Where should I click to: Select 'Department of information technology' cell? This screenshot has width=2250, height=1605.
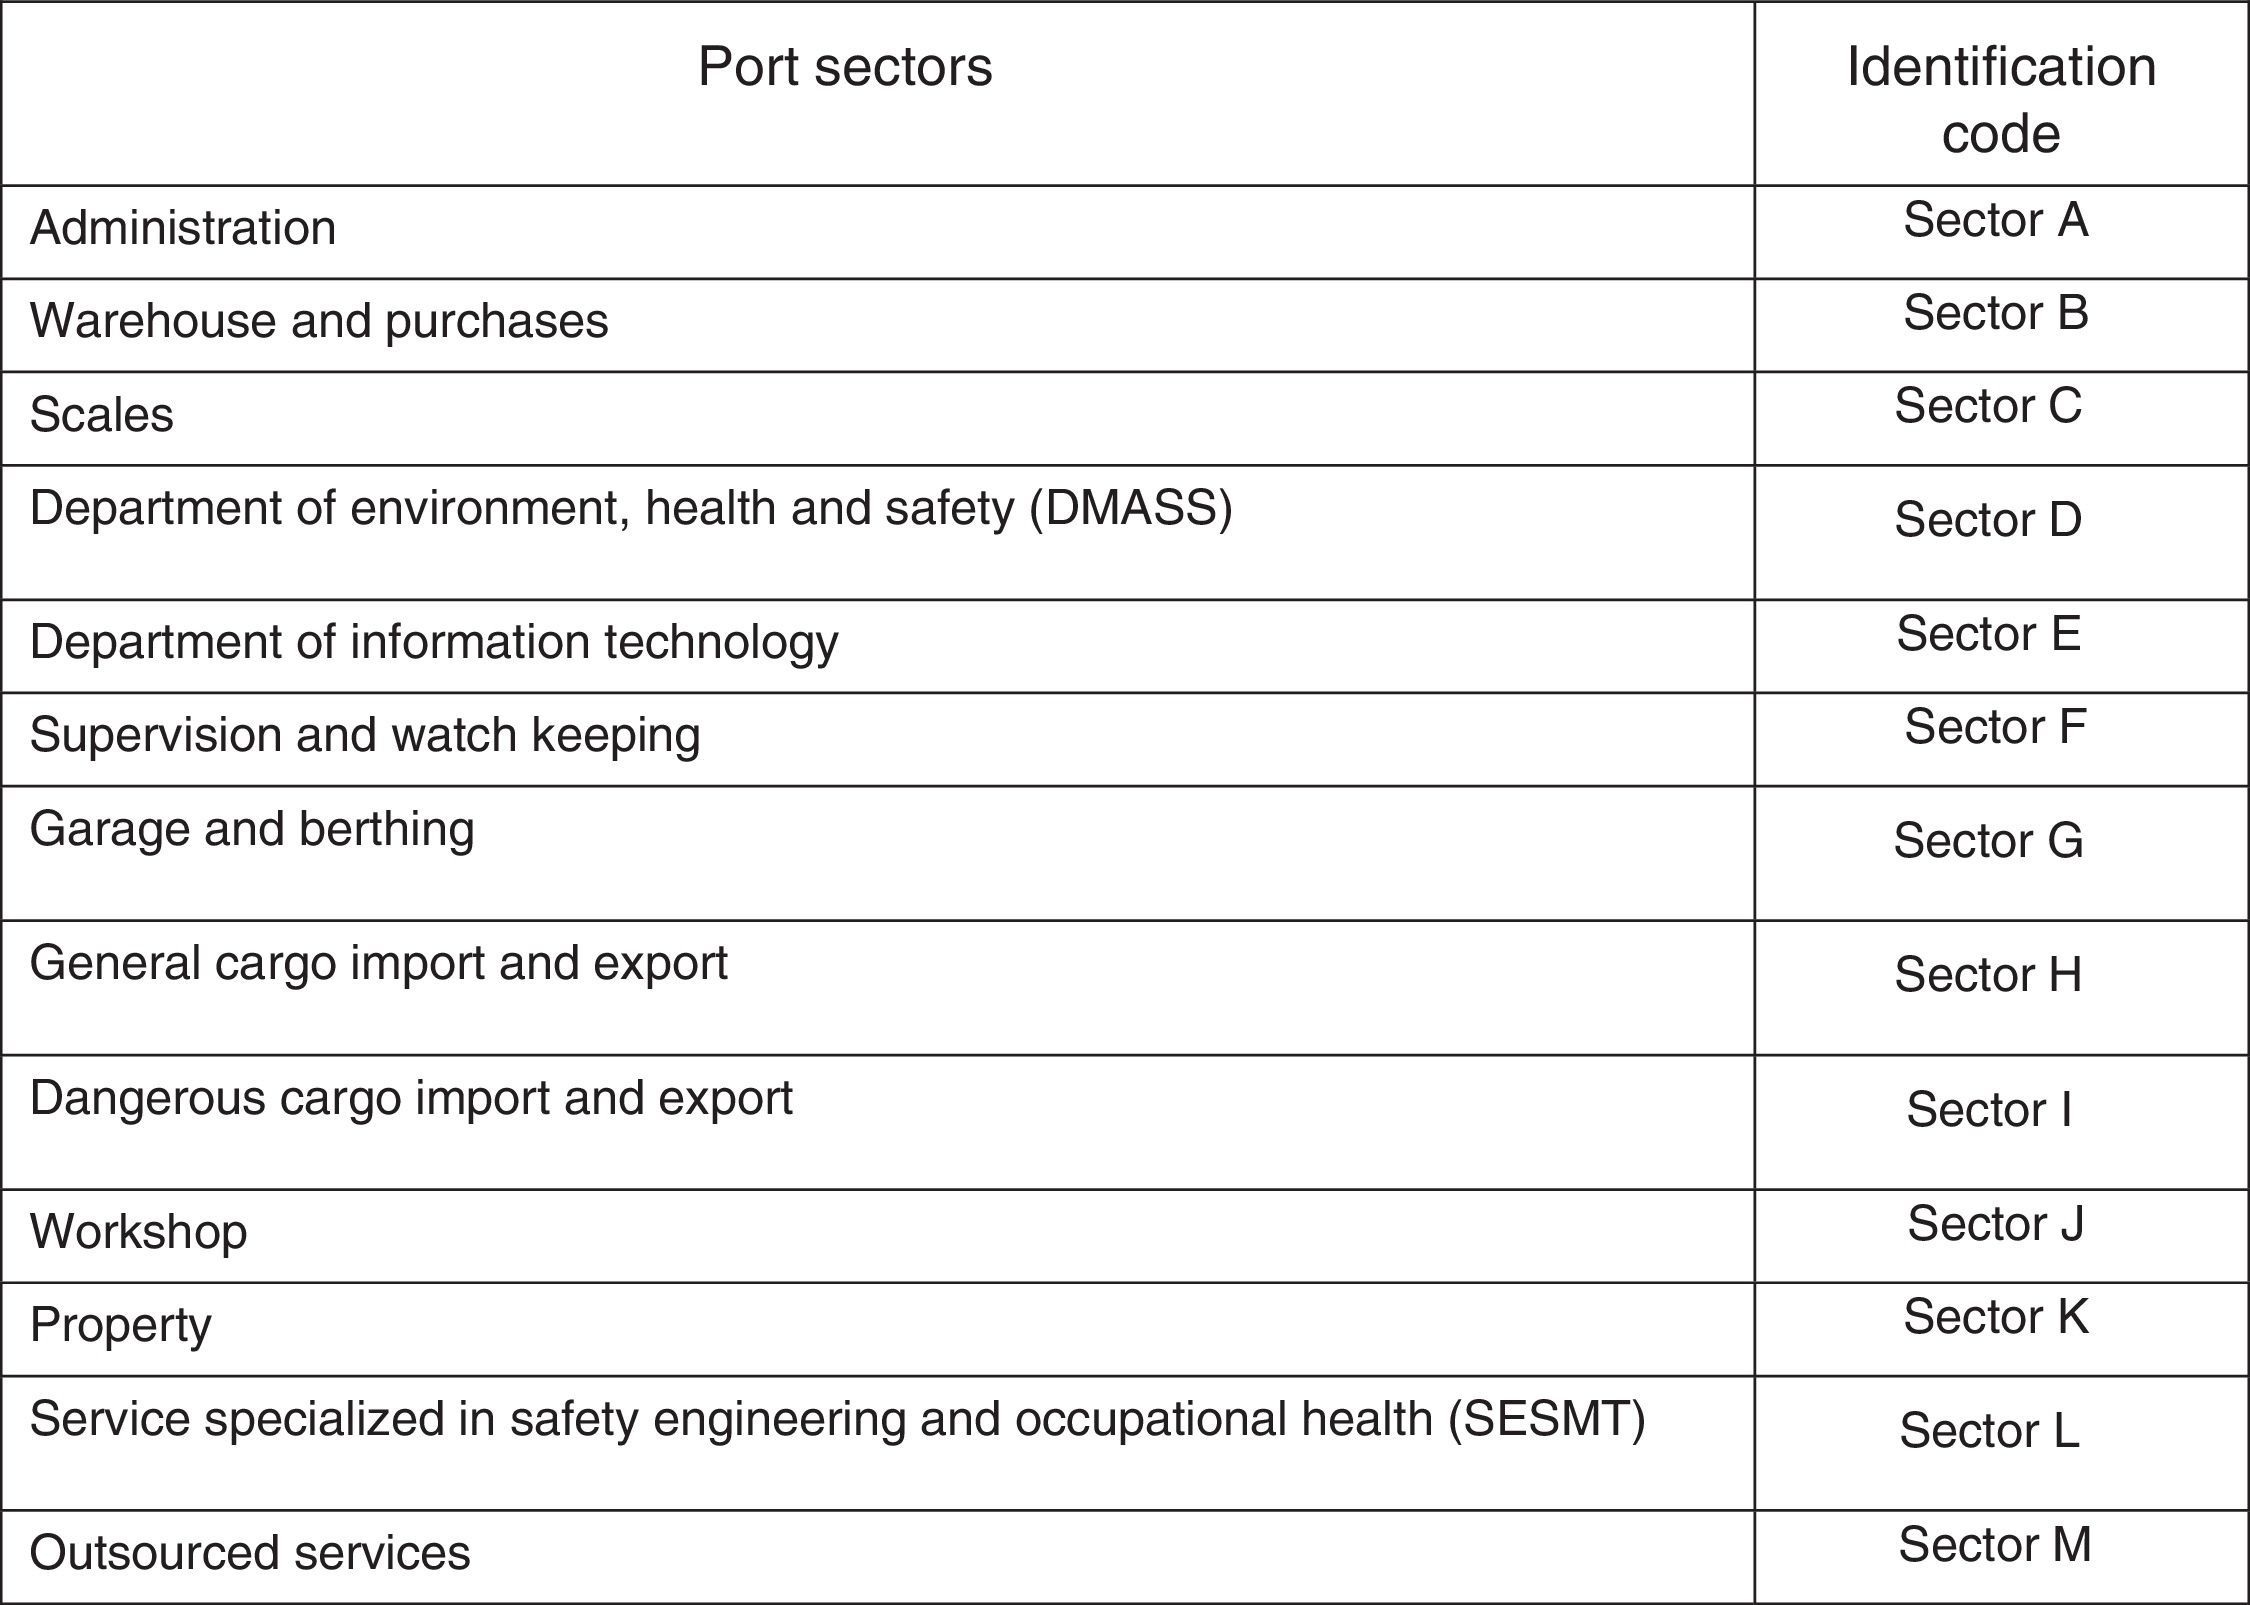click(434, 642)
